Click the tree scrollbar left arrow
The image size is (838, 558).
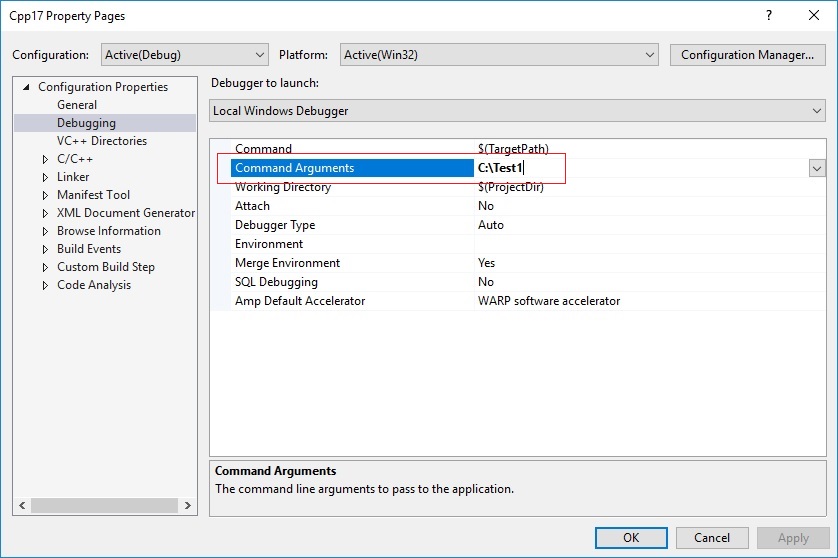22,505
